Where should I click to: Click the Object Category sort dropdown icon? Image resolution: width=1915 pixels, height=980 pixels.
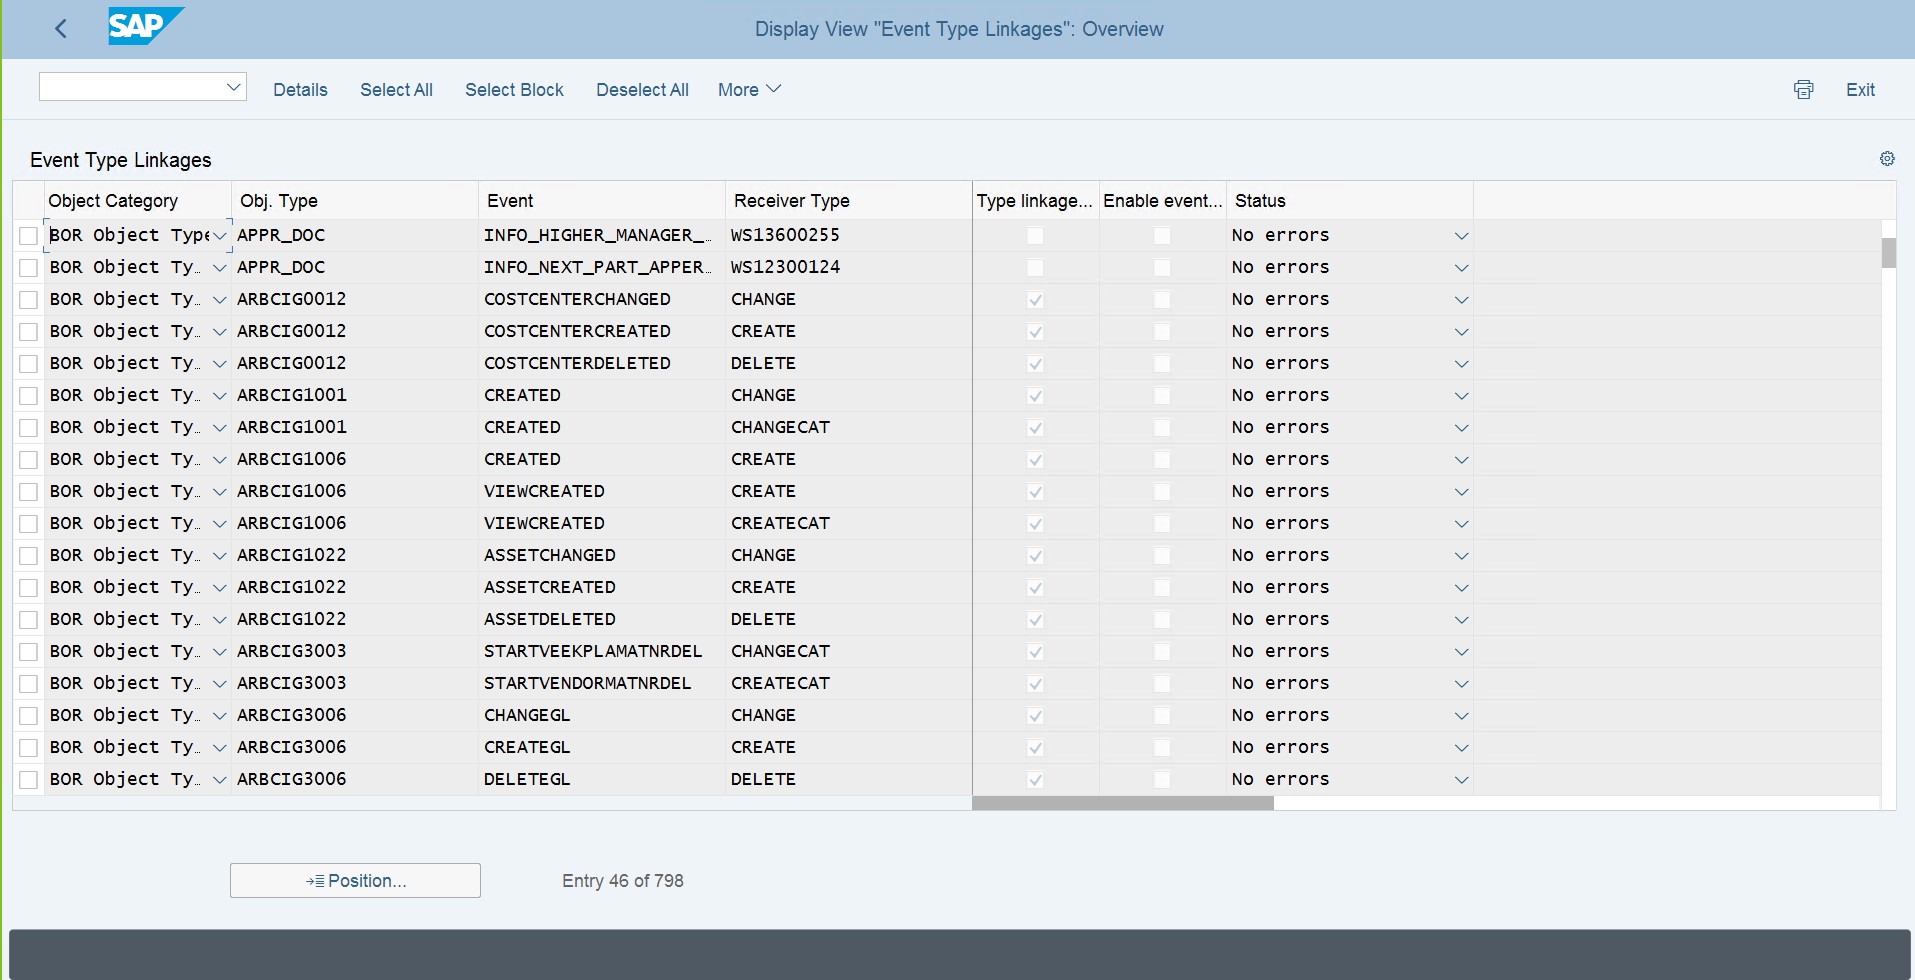[x=220, y=235]
